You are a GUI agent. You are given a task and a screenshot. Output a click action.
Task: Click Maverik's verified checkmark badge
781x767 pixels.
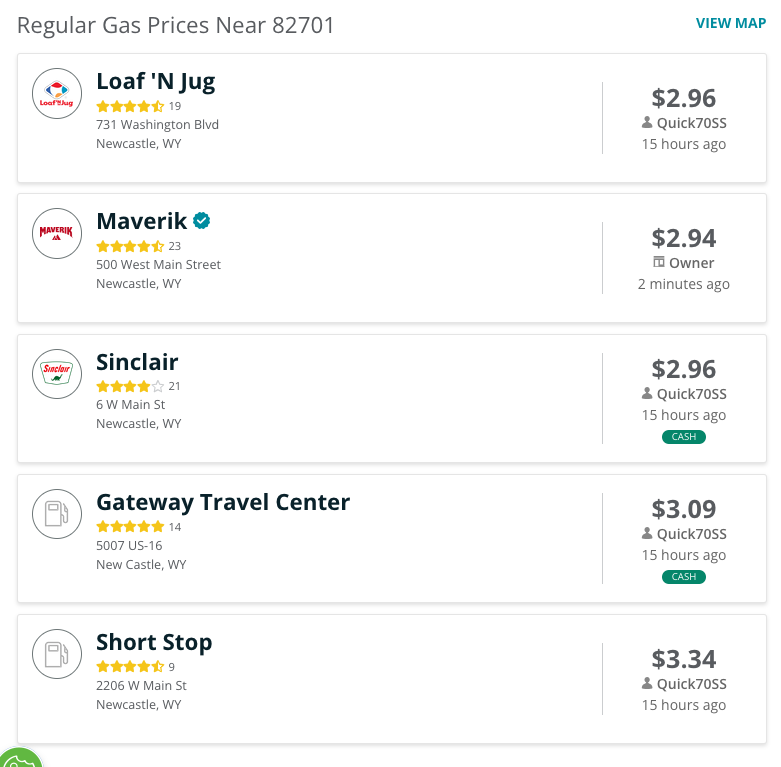(202, 221)
